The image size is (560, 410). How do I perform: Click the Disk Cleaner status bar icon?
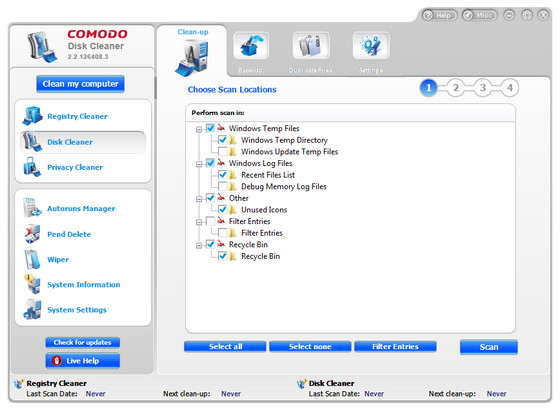301,384
